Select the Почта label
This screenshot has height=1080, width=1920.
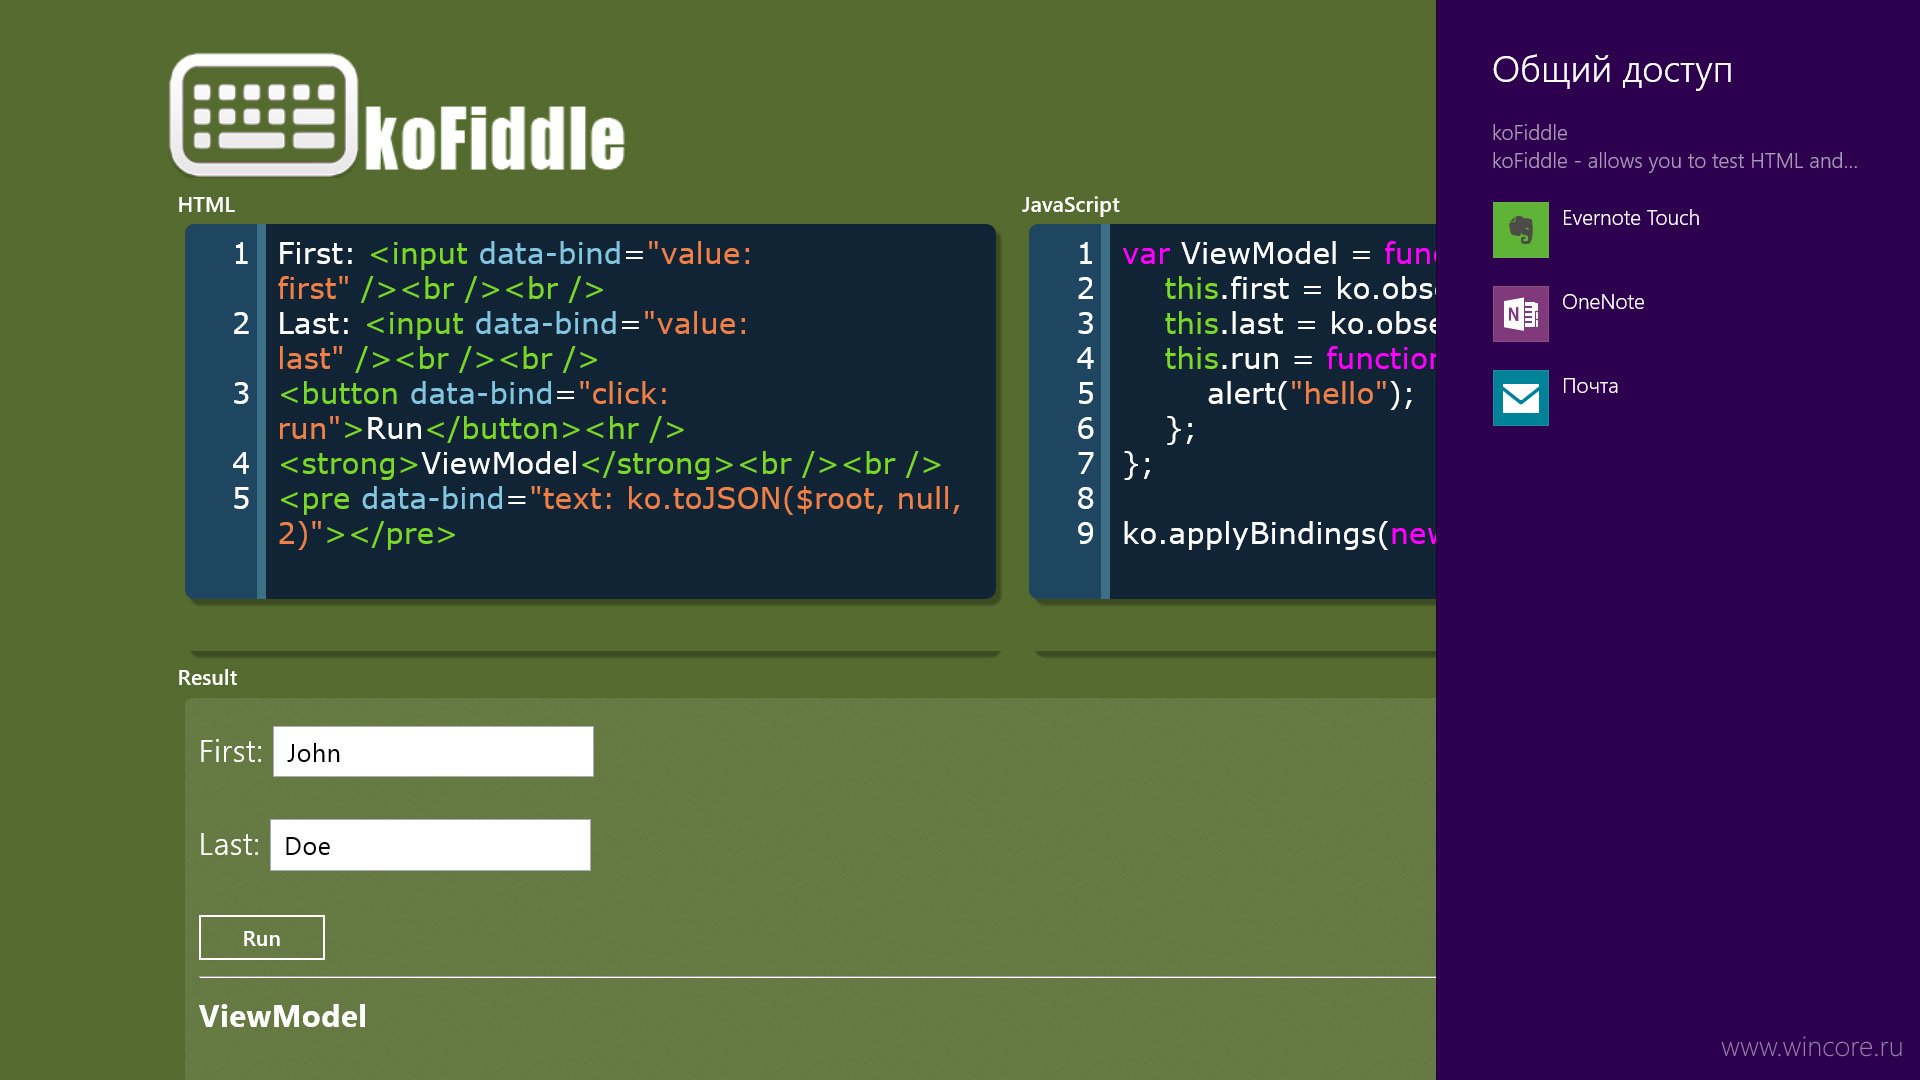point(1589,386)
